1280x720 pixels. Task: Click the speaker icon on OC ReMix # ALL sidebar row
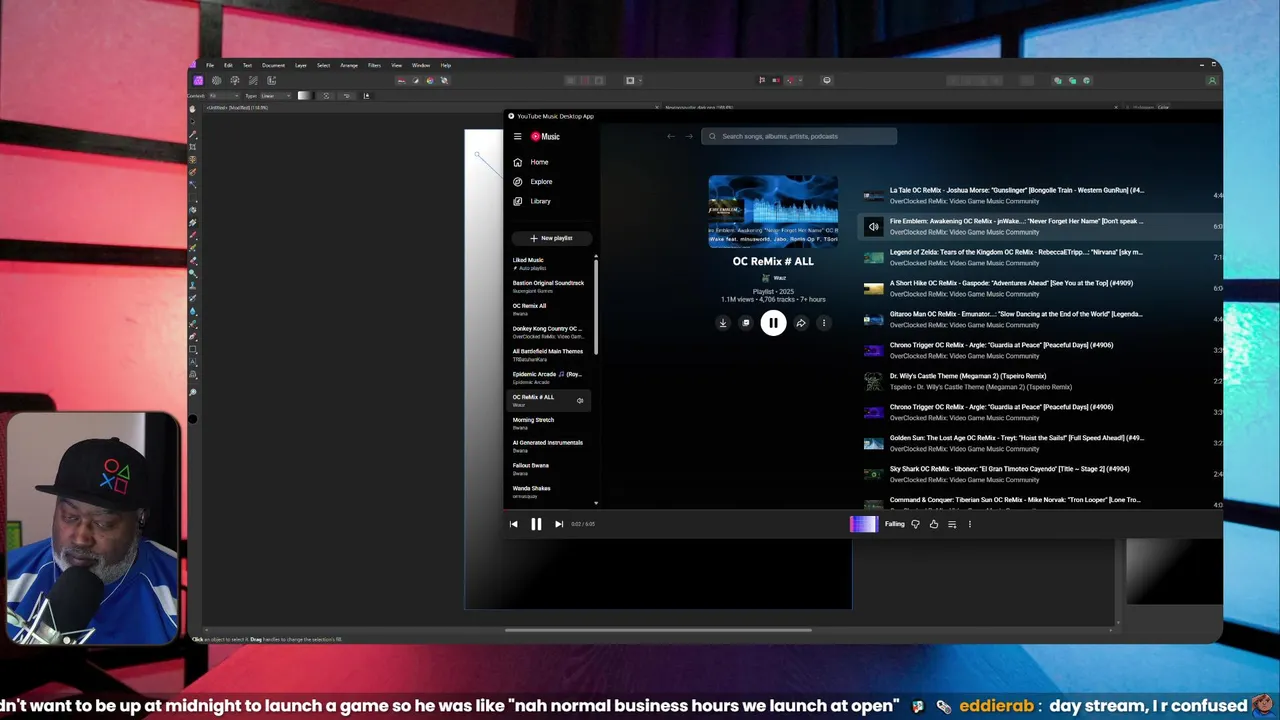coord(580,401)
